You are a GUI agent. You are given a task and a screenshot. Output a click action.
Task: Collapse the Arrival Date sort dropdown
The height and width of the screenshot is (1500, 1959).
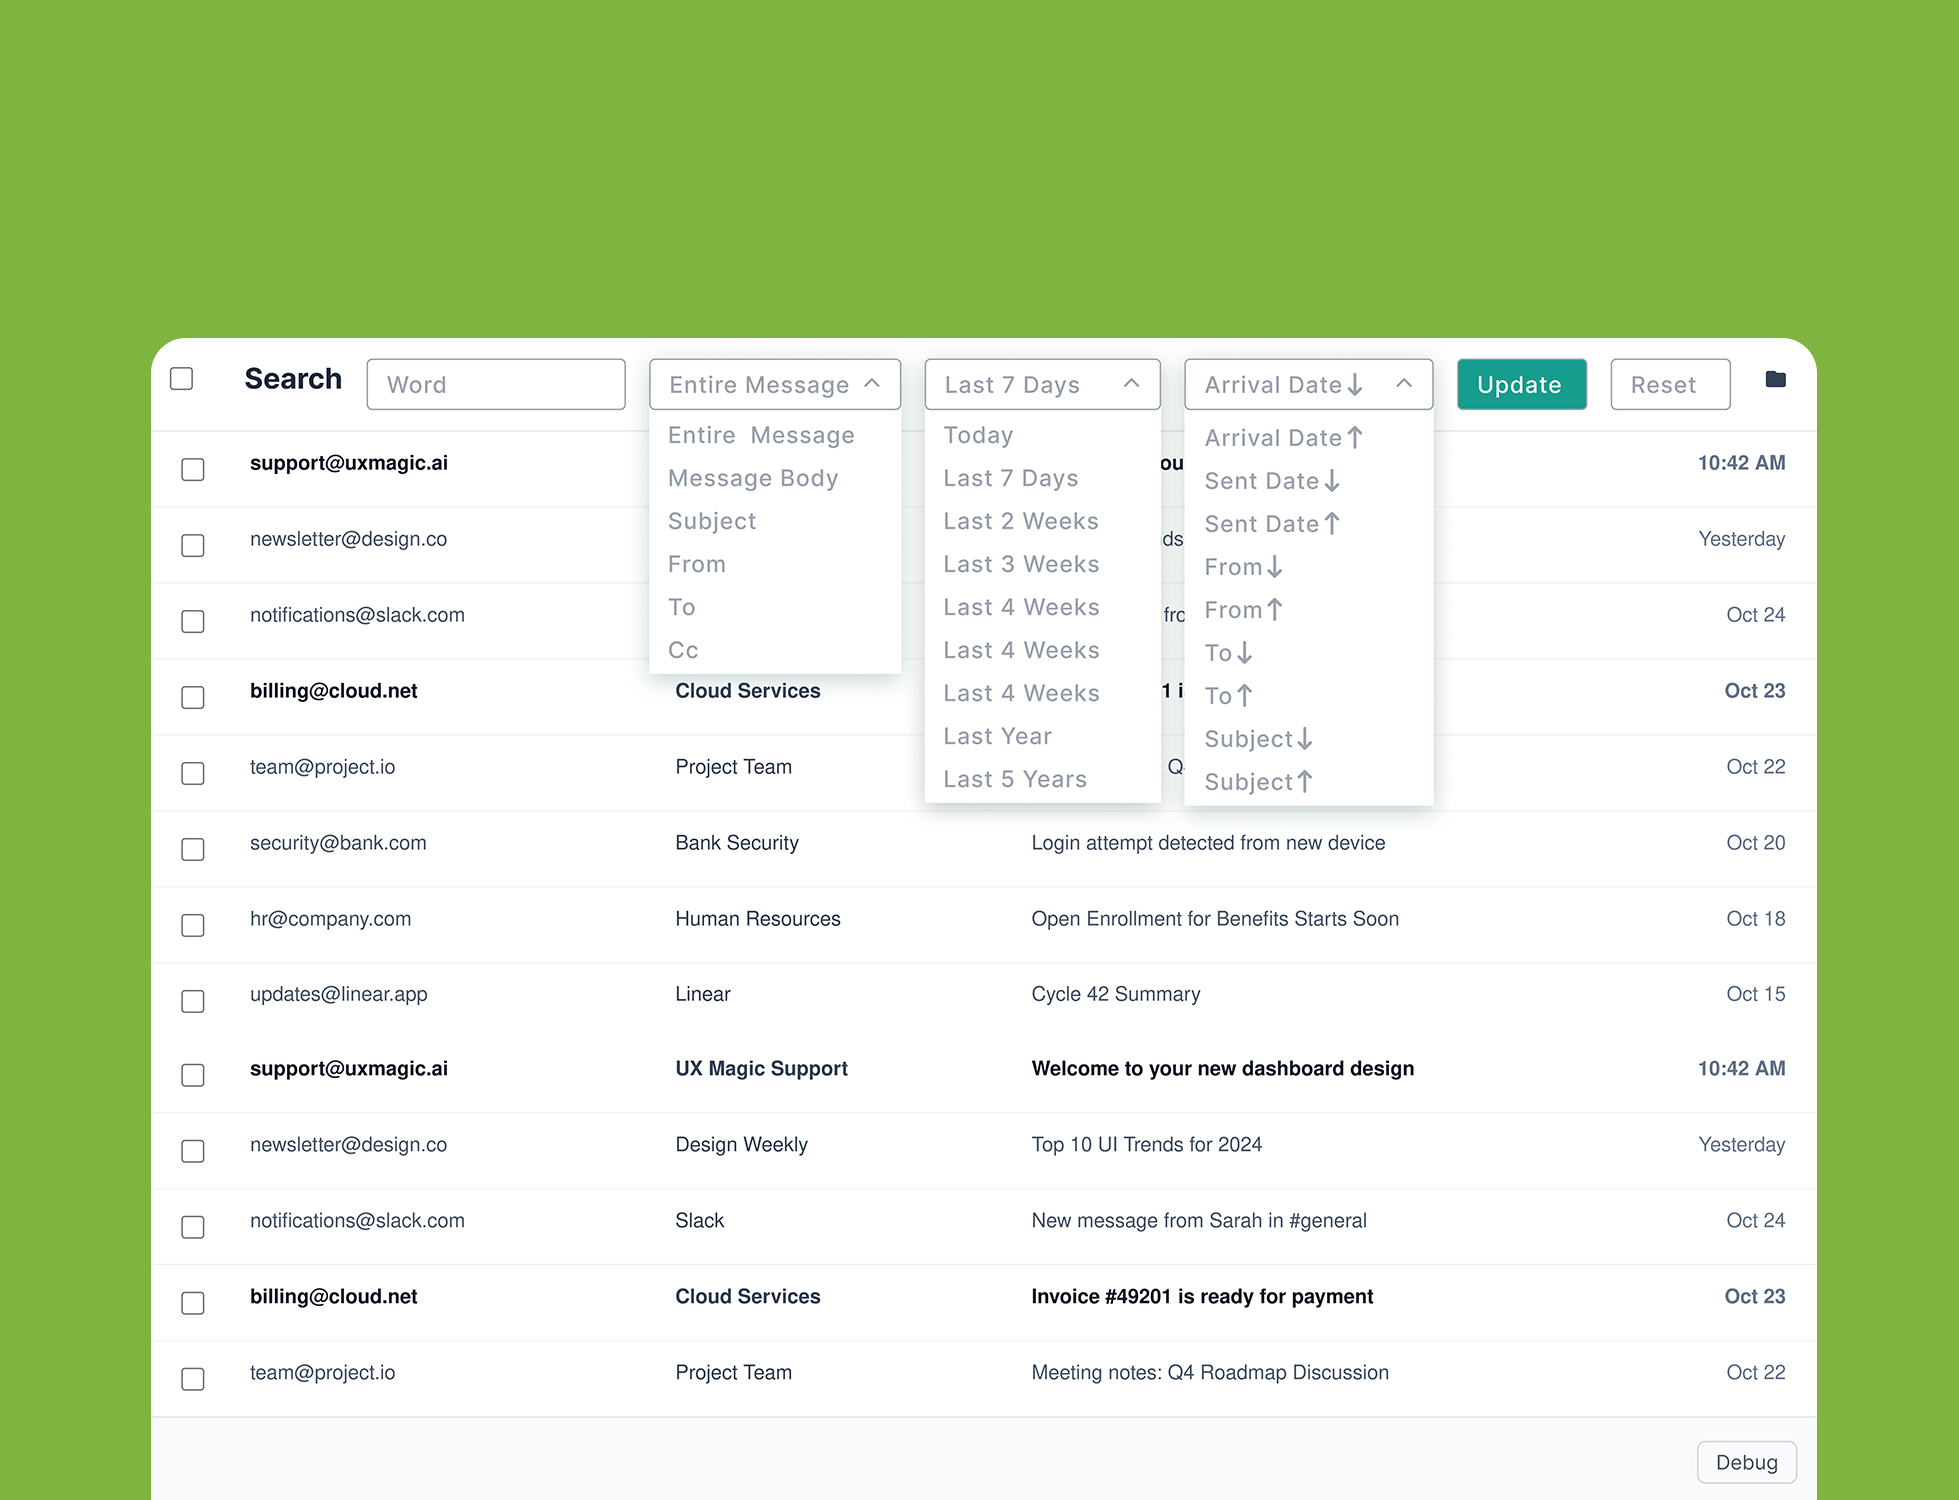coord(1404,384)
